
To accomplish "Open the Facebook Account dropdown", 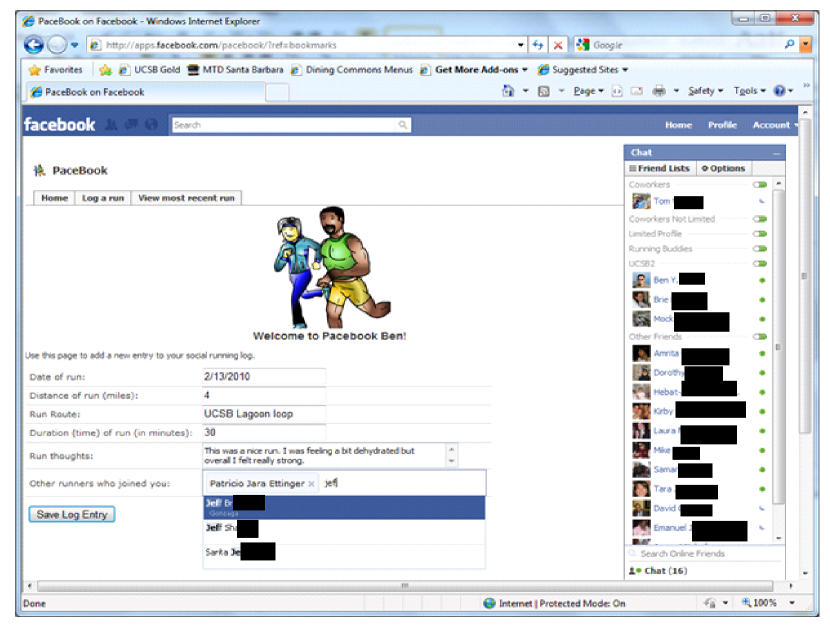I will pyautogui.click(x=775, y=125).
